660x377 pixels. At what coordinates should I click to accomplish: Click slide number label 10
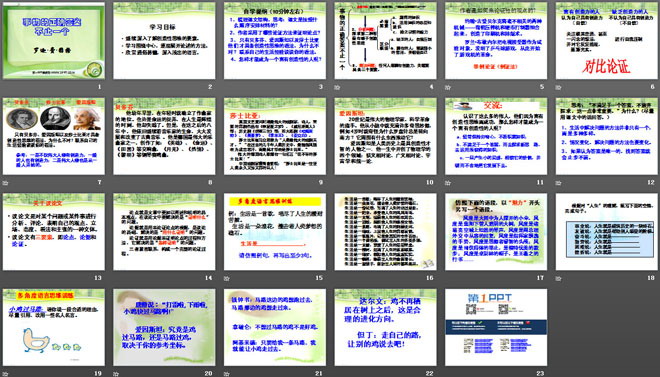pyautogui.click(x=430, y=183)
